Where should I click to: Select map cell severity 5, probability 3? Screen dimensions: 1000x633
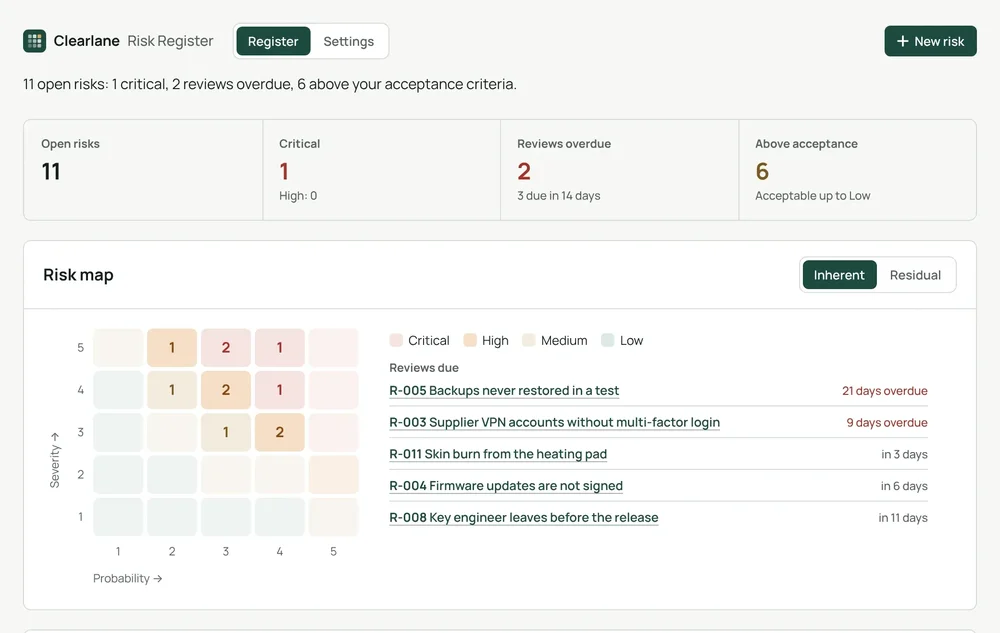tap(226, 347)
